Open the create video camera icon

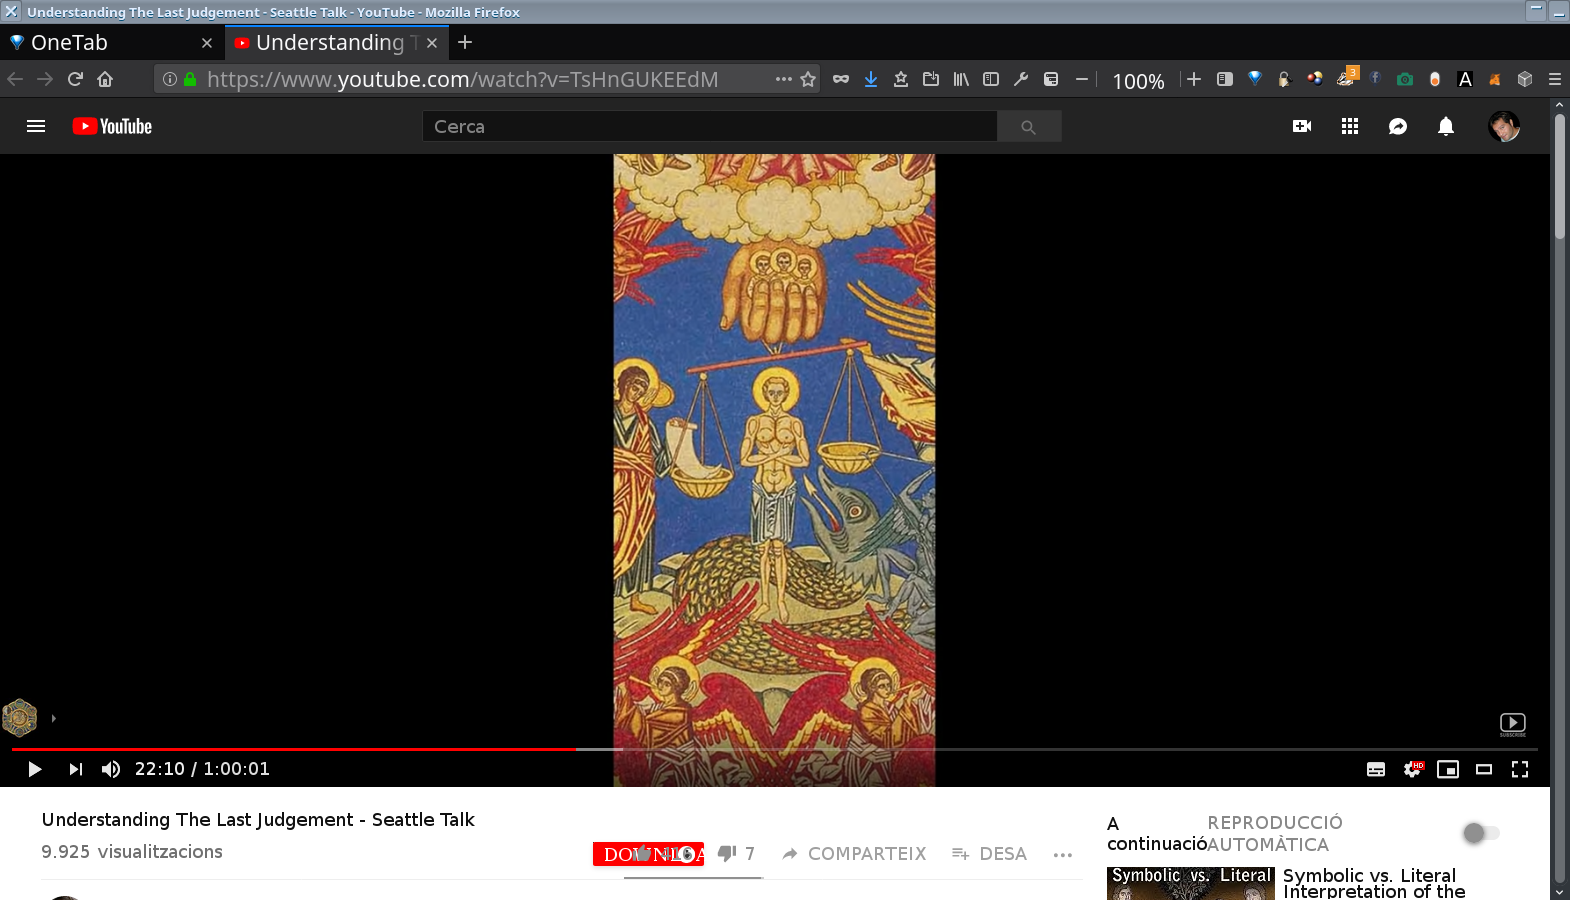pyautogui.click(x=1302, y=126)
